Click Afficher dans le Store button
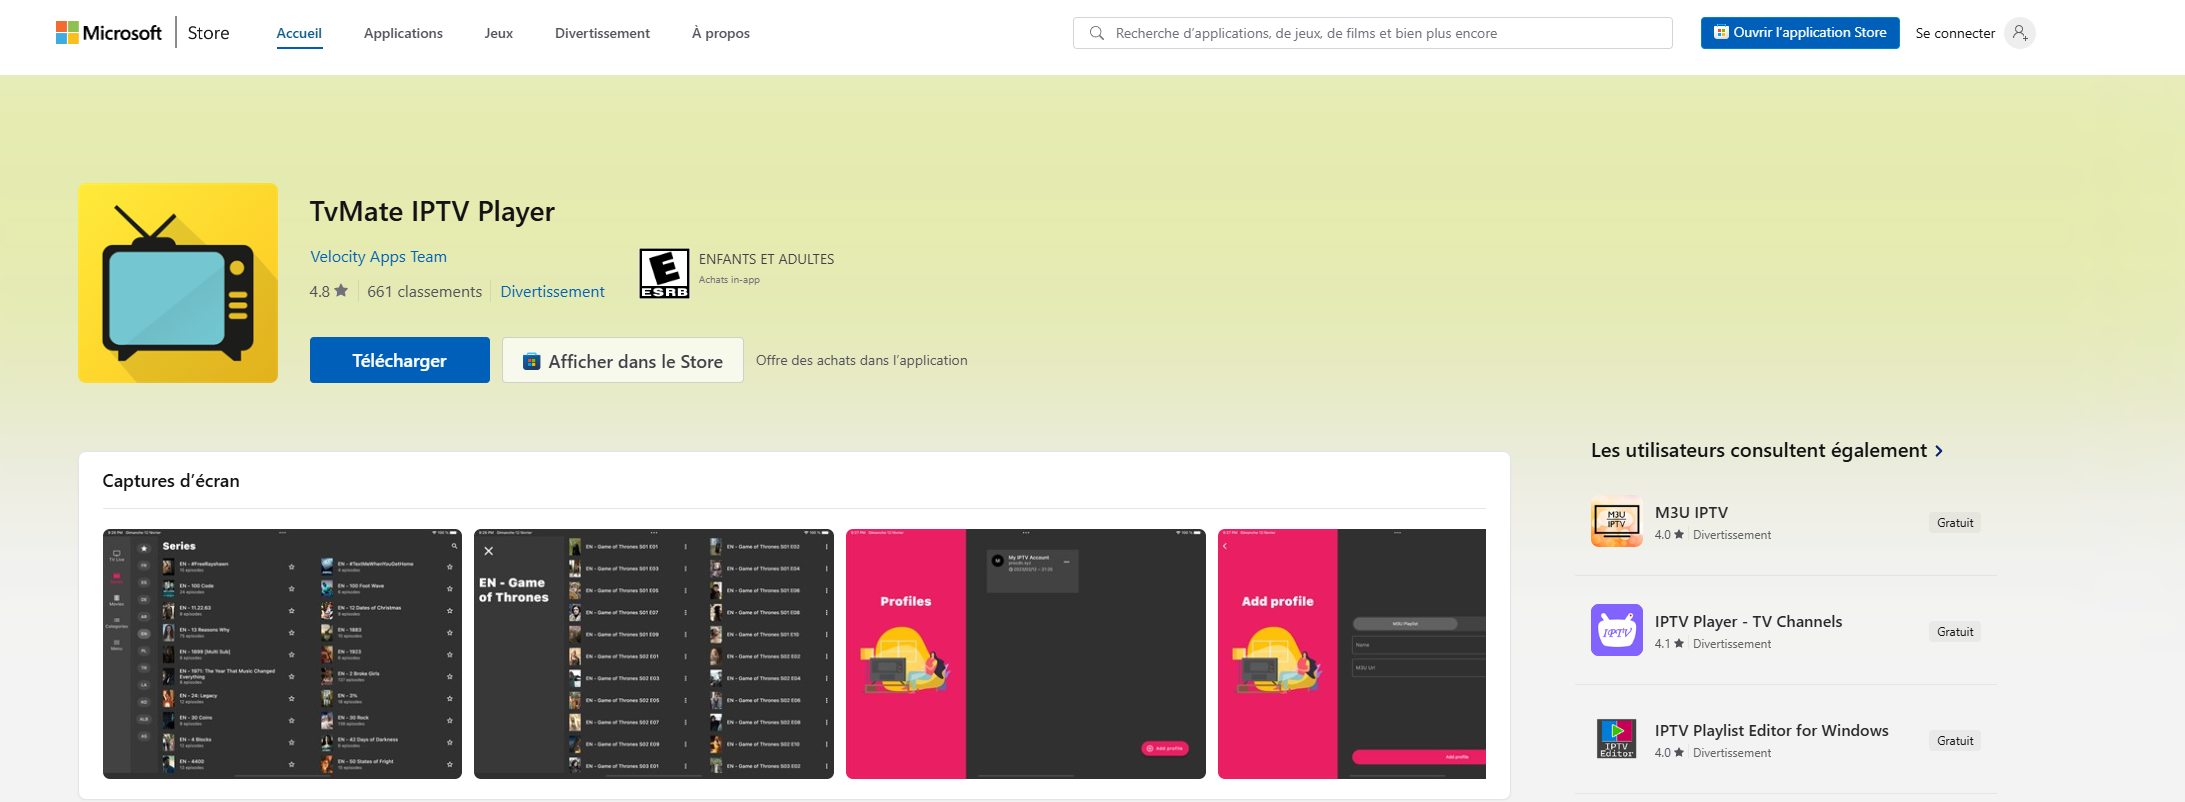This screenshot has width=2185, height=802. coord(622,360)
